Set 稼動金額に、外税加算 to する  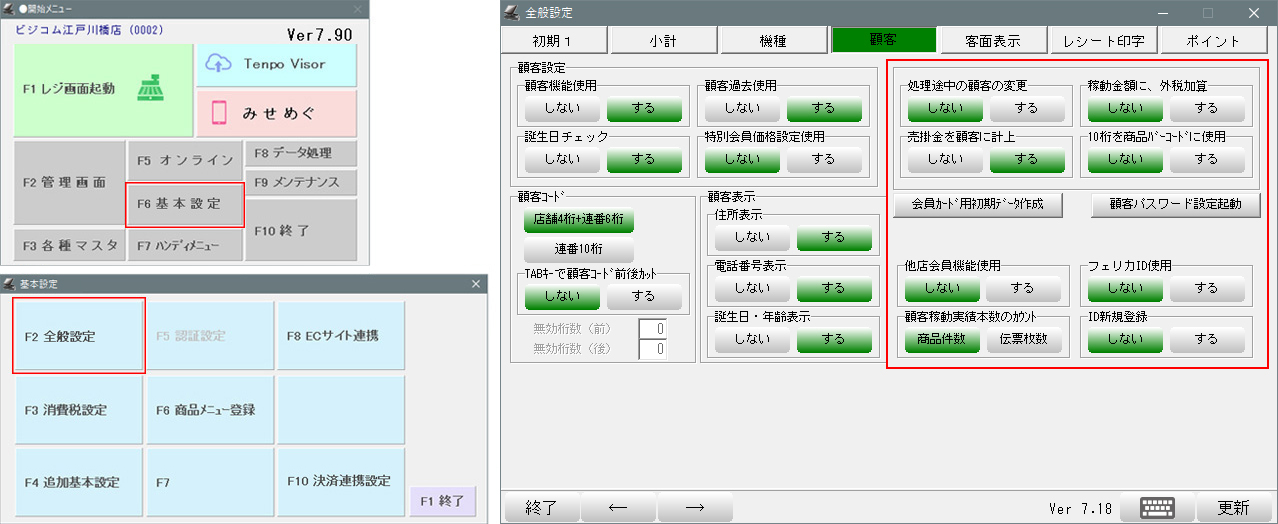click(x=1207, y=107)
